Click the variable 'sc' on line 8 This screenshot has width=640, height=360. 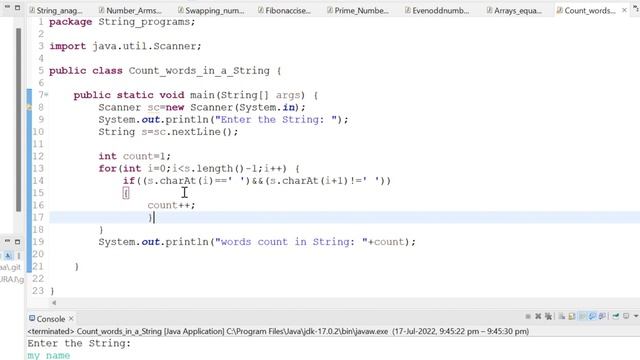153,107
